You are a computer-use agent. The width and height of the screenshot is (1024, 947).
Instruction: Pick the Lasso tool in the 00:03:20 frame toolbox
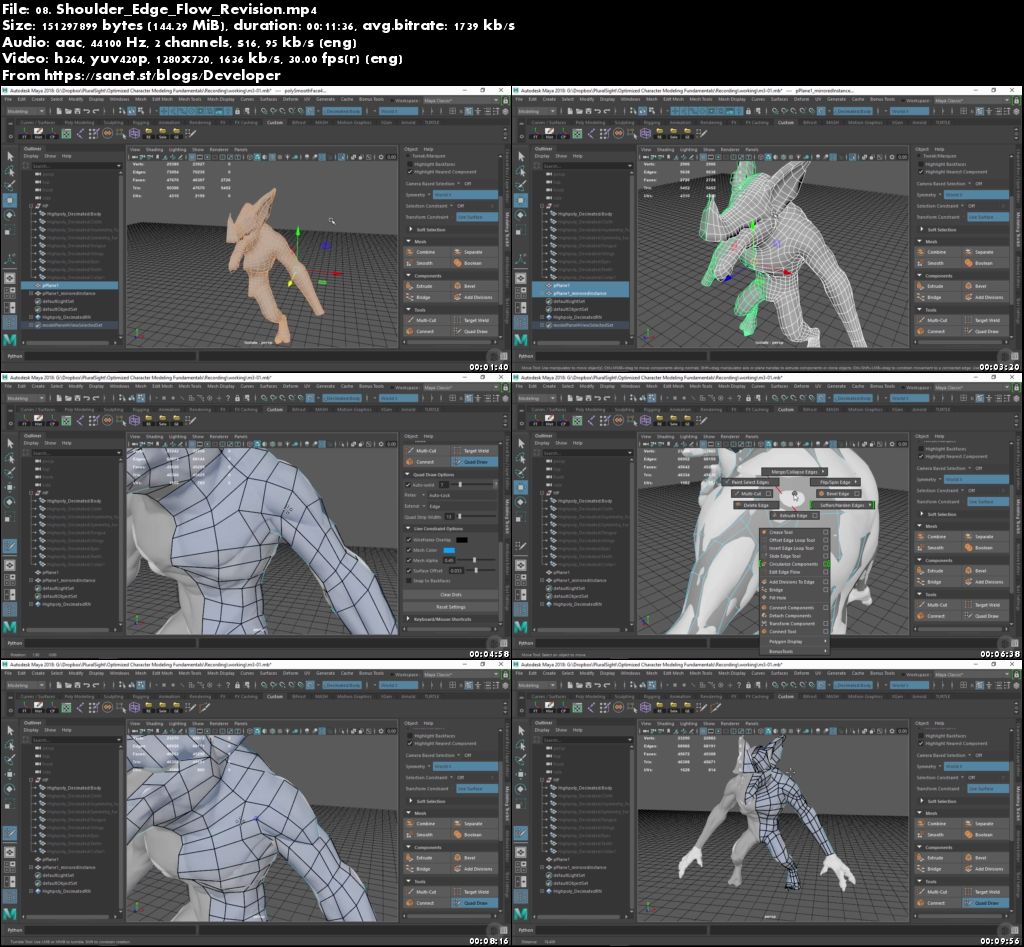tap(521, 171)
